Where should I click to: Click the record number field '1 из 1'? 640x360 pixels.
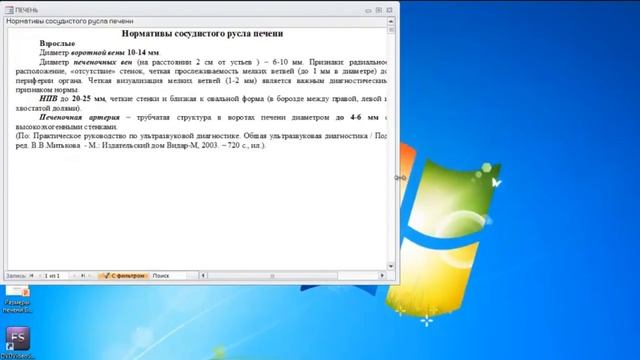[55, 276]
